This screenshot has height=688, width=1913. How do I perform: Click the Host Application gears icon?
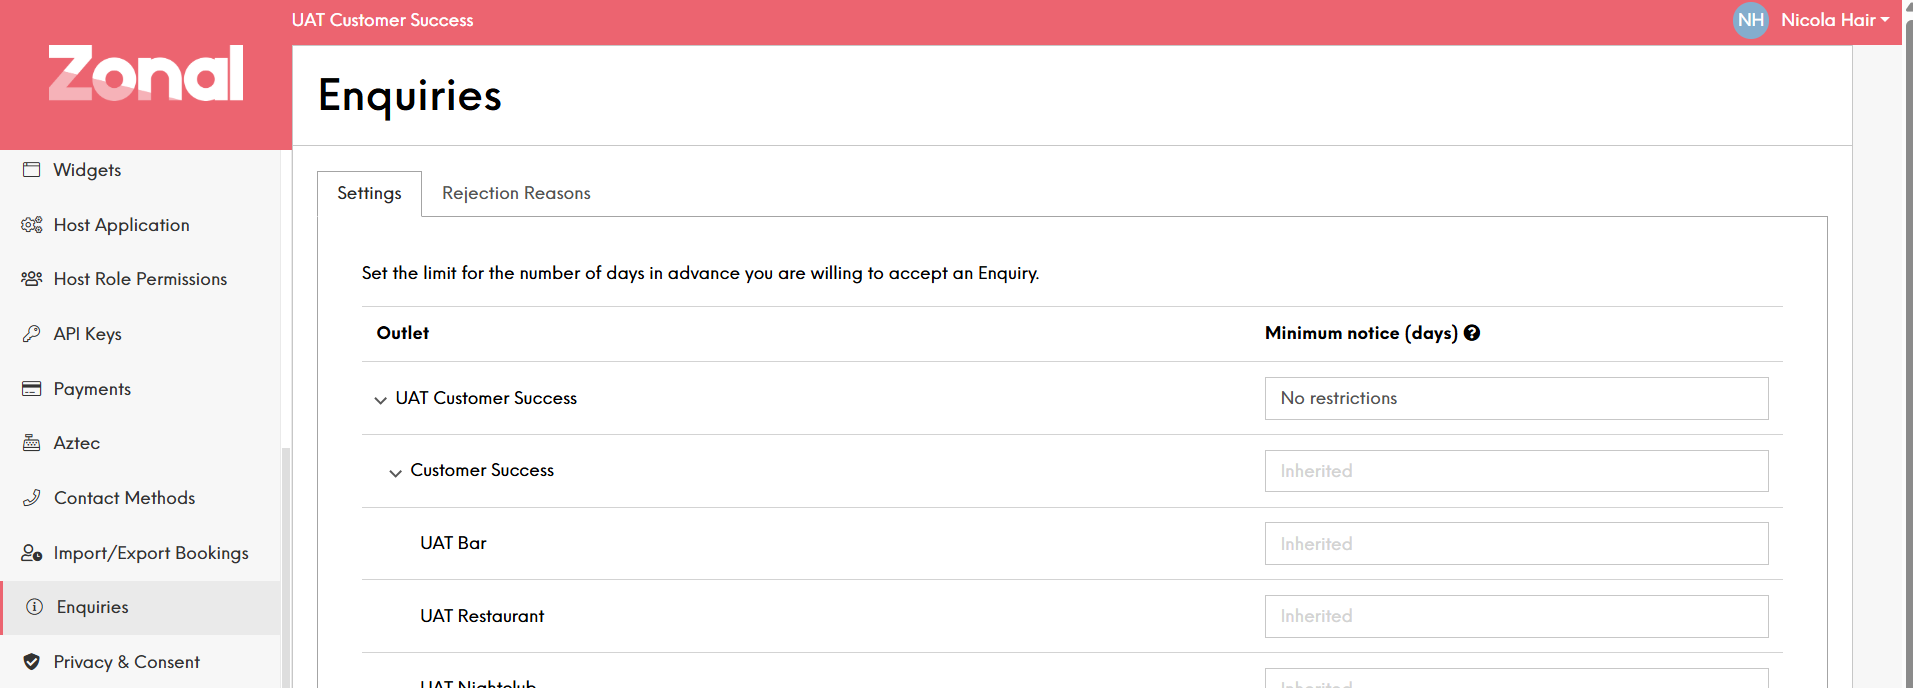[32, 225]
